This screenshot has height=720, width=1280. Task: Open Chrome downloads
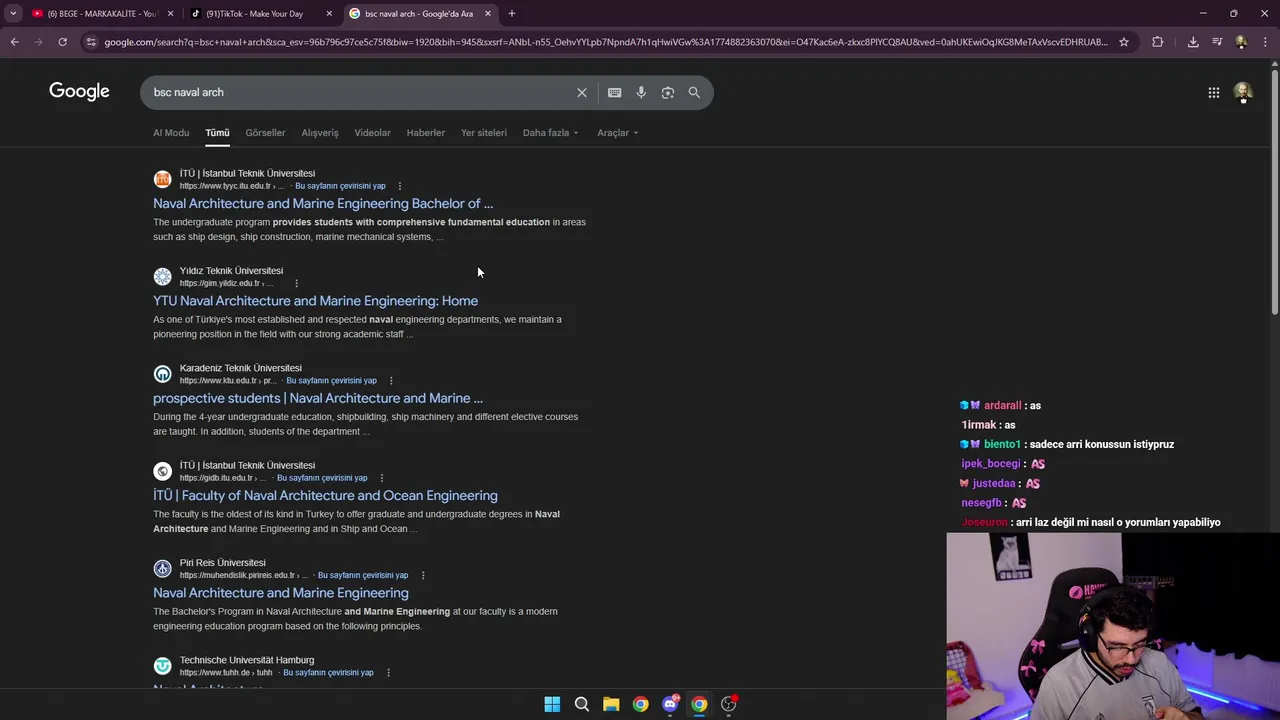tap(1193, 42)
